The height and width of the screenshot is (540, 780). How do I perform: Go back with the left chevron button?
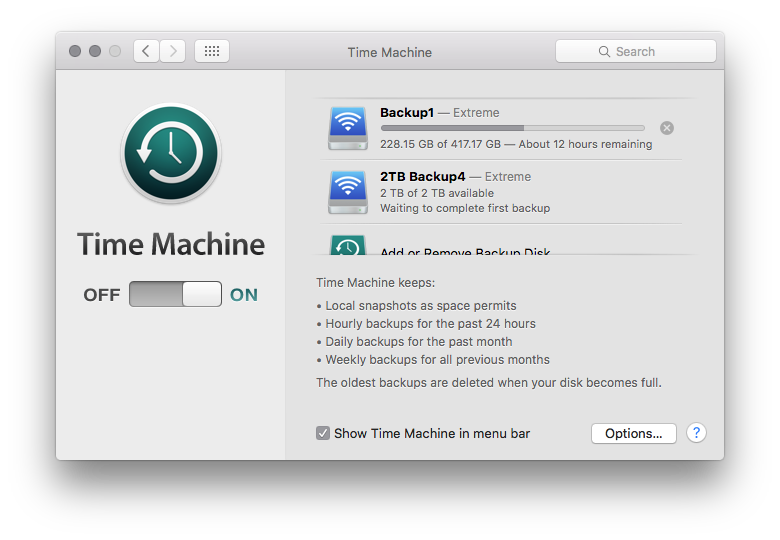click(146, 51)
